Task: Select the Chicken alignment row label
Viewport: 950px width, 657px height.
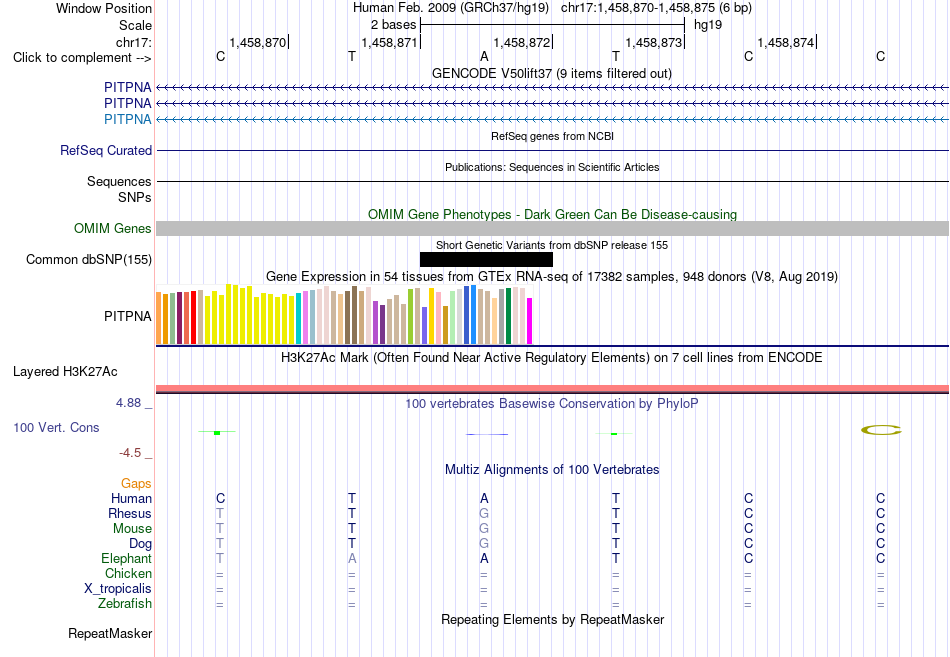Action: 128,573
